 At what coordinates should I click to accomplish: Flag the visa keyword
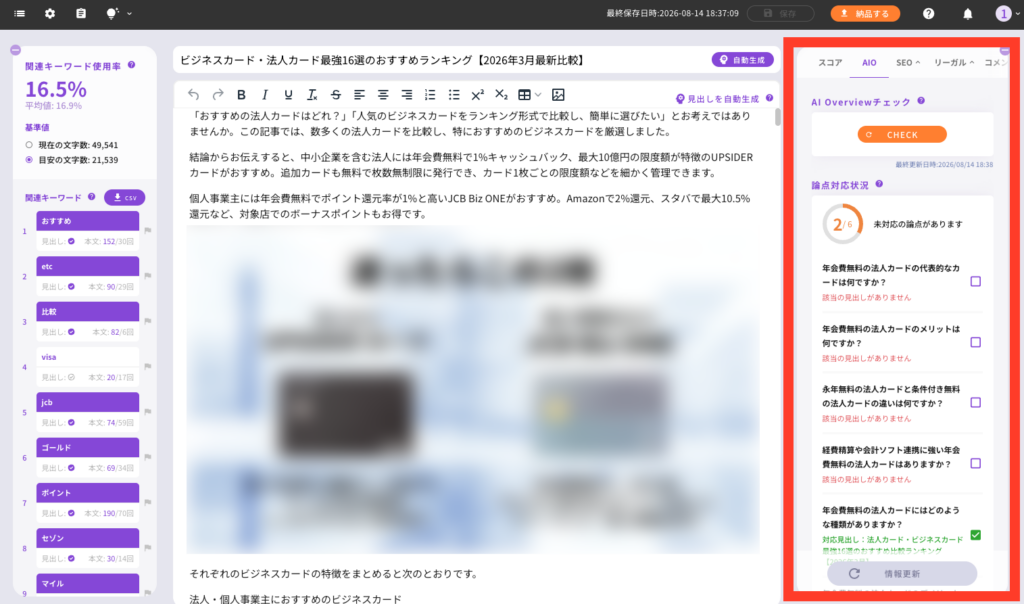(x=148, y=366)
